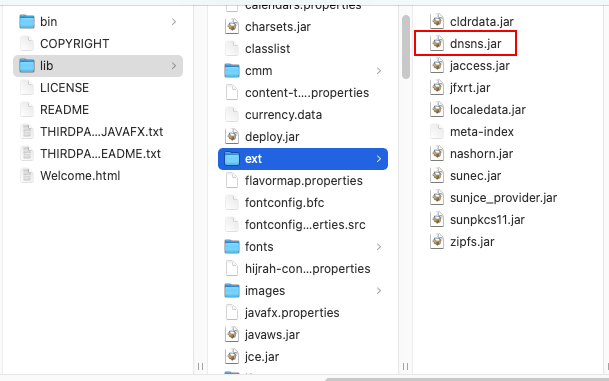Viewport: 609px width, 381px height.
Task: Expand the cmm folder chevron
Action: (379, 71)
